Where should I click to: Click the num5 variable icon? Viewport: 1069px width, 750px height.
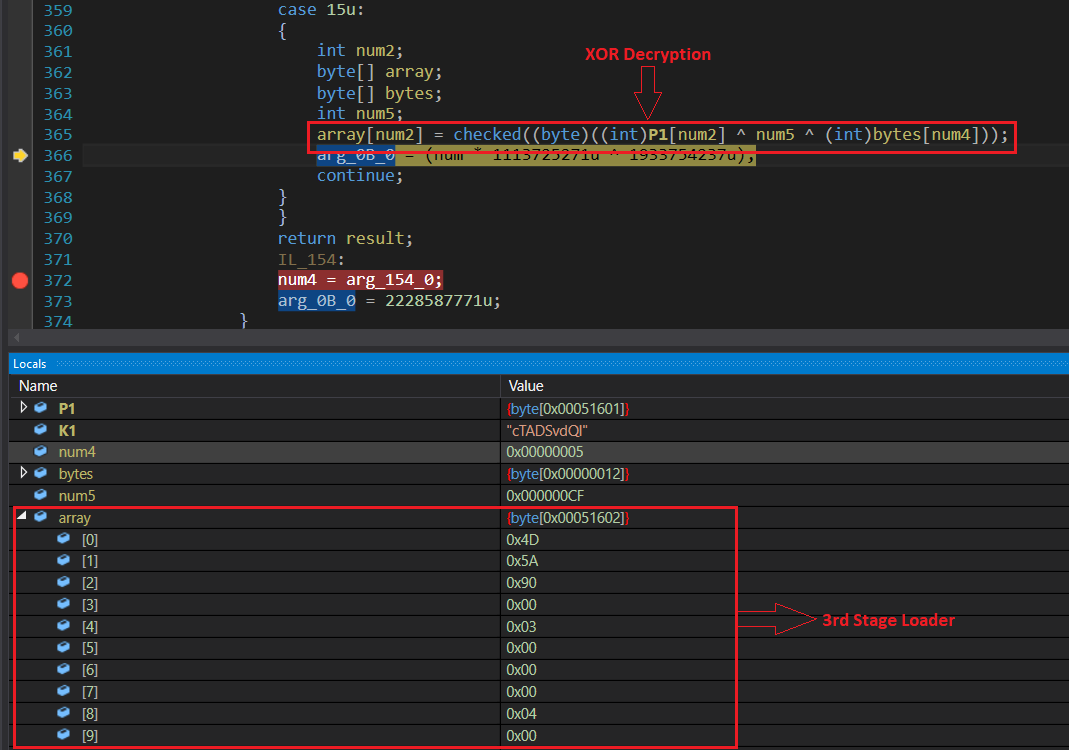pyautogui.click(x=41, y=494)
